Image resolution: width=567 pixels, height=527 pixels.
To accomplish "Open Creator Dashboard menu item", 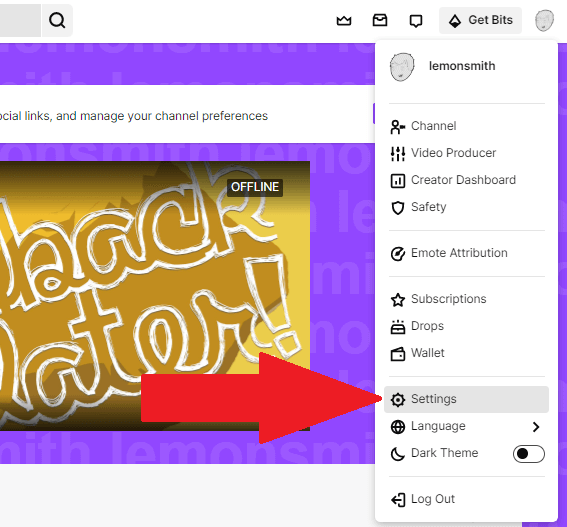I will pos(466,180).
